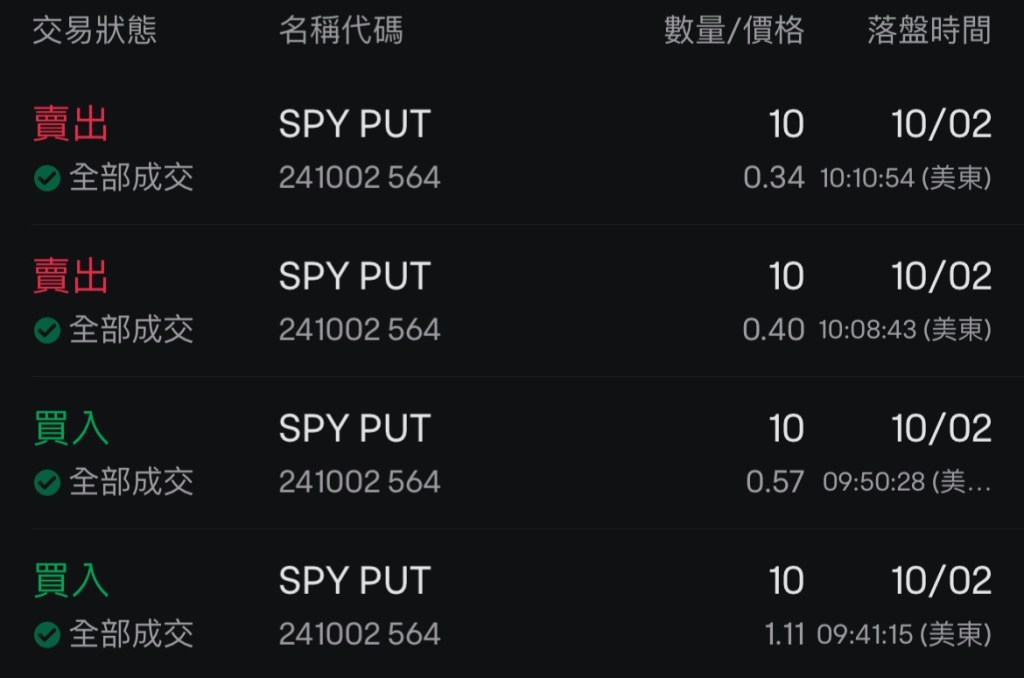This screenshot has height=678, width=1024.
Task: Click 全部成交 status on 10:08:43 order
Action: click(x=131, y=331)
